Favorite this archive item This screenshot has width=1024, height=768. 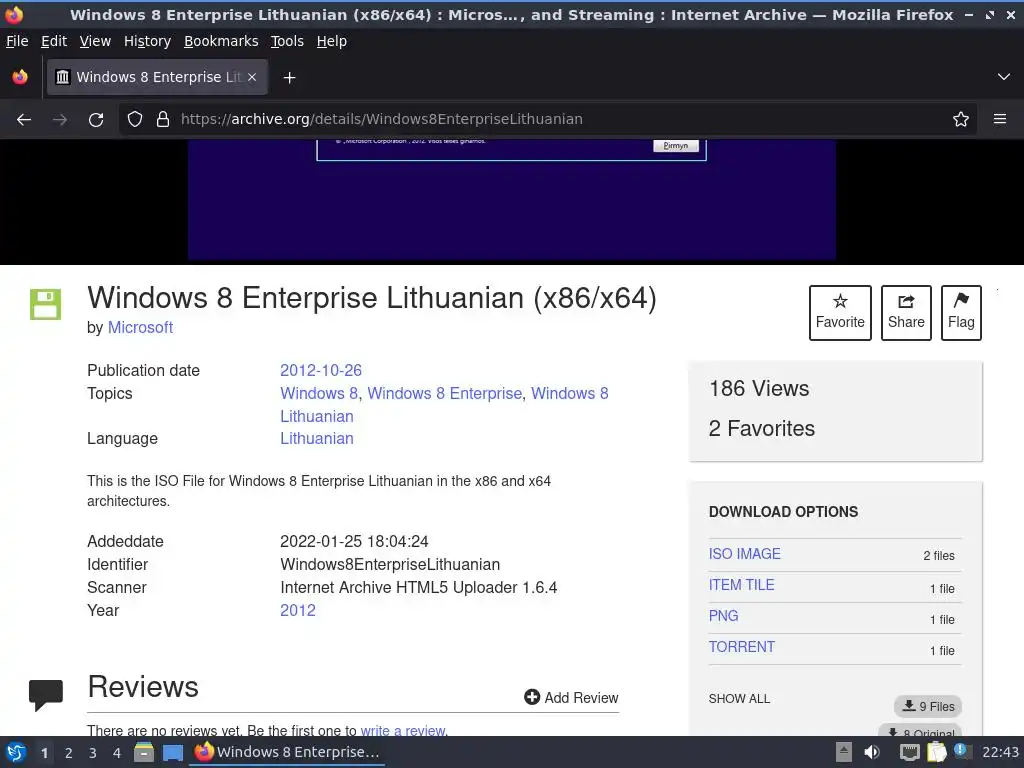pyautogui.click(x=840, y=313)
